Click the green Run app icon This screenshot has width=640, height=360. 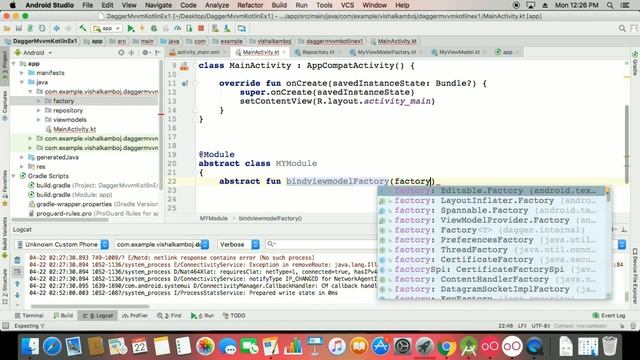[x=131, y=29]
